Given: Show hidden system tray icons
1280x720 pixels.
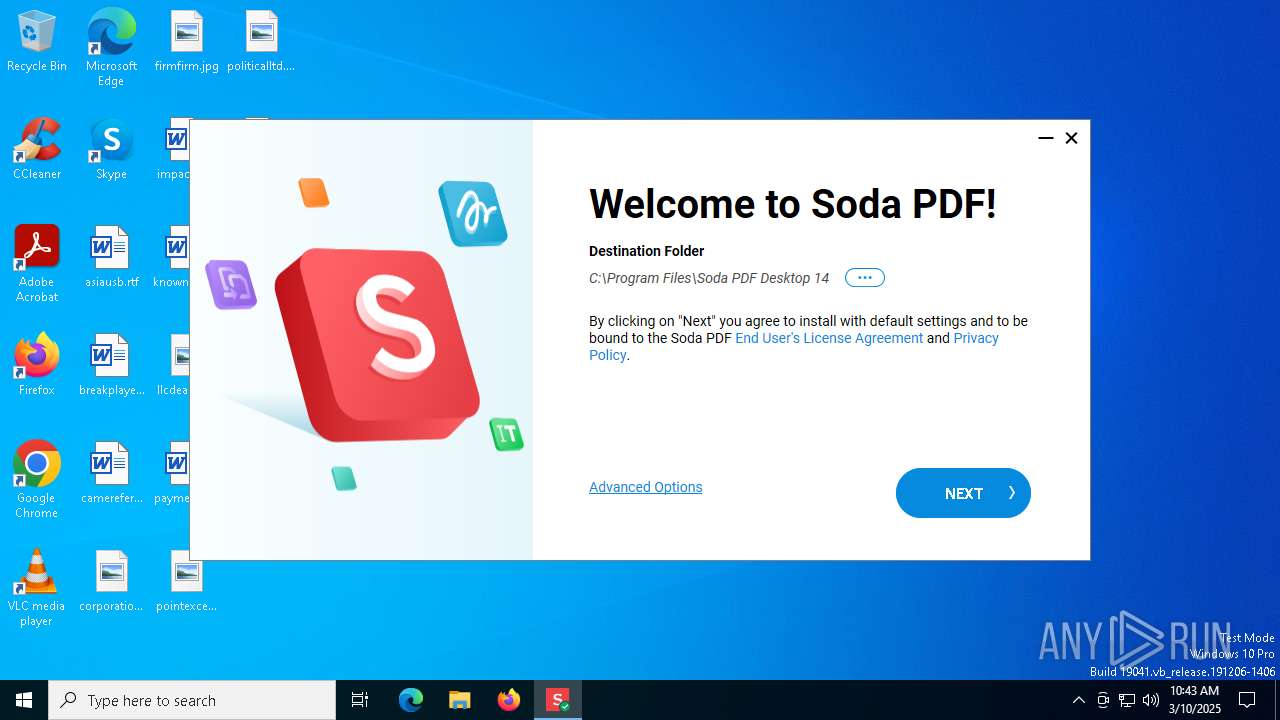Looking at the screenshot, I should (1078, 700).
